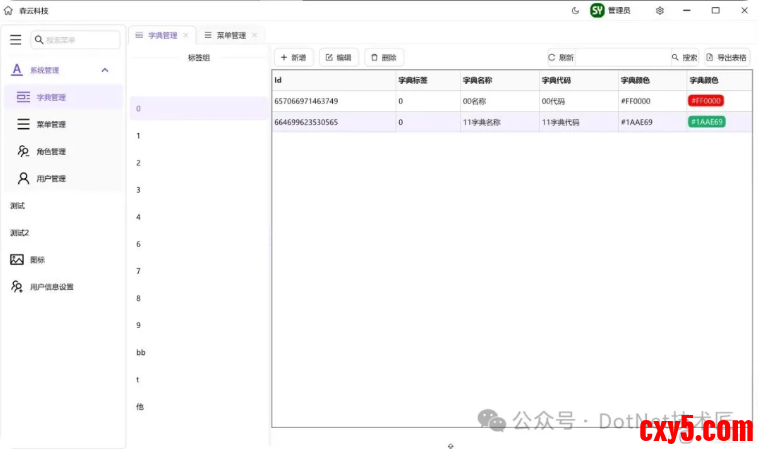This screenshot has height=449, width=758.
Task: Click the red #FF0000 color tag
Action: (x=705, y=101)
